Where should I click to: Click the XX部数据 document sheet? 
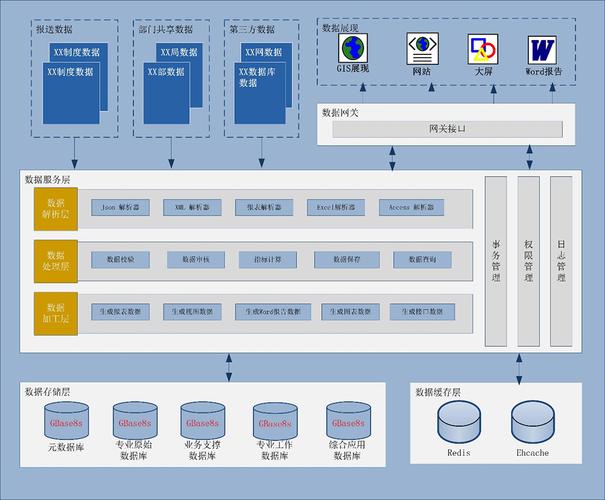167,93
